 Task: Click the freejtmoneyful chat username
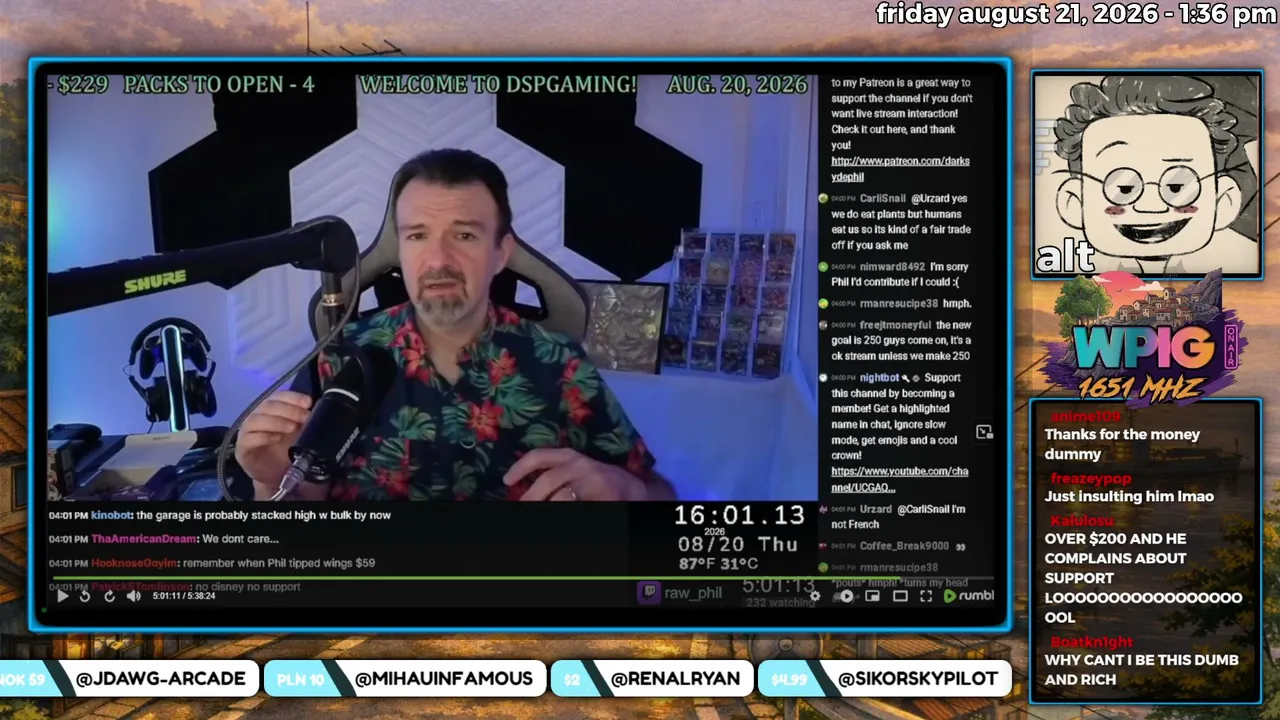pos(895,325)
